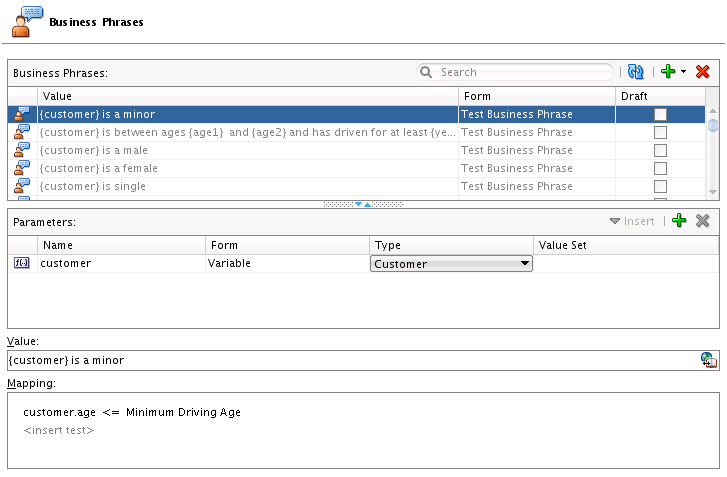Select '{customer} is a male' phrase
This screenshot has width=727, height=477.
[94, 150]
